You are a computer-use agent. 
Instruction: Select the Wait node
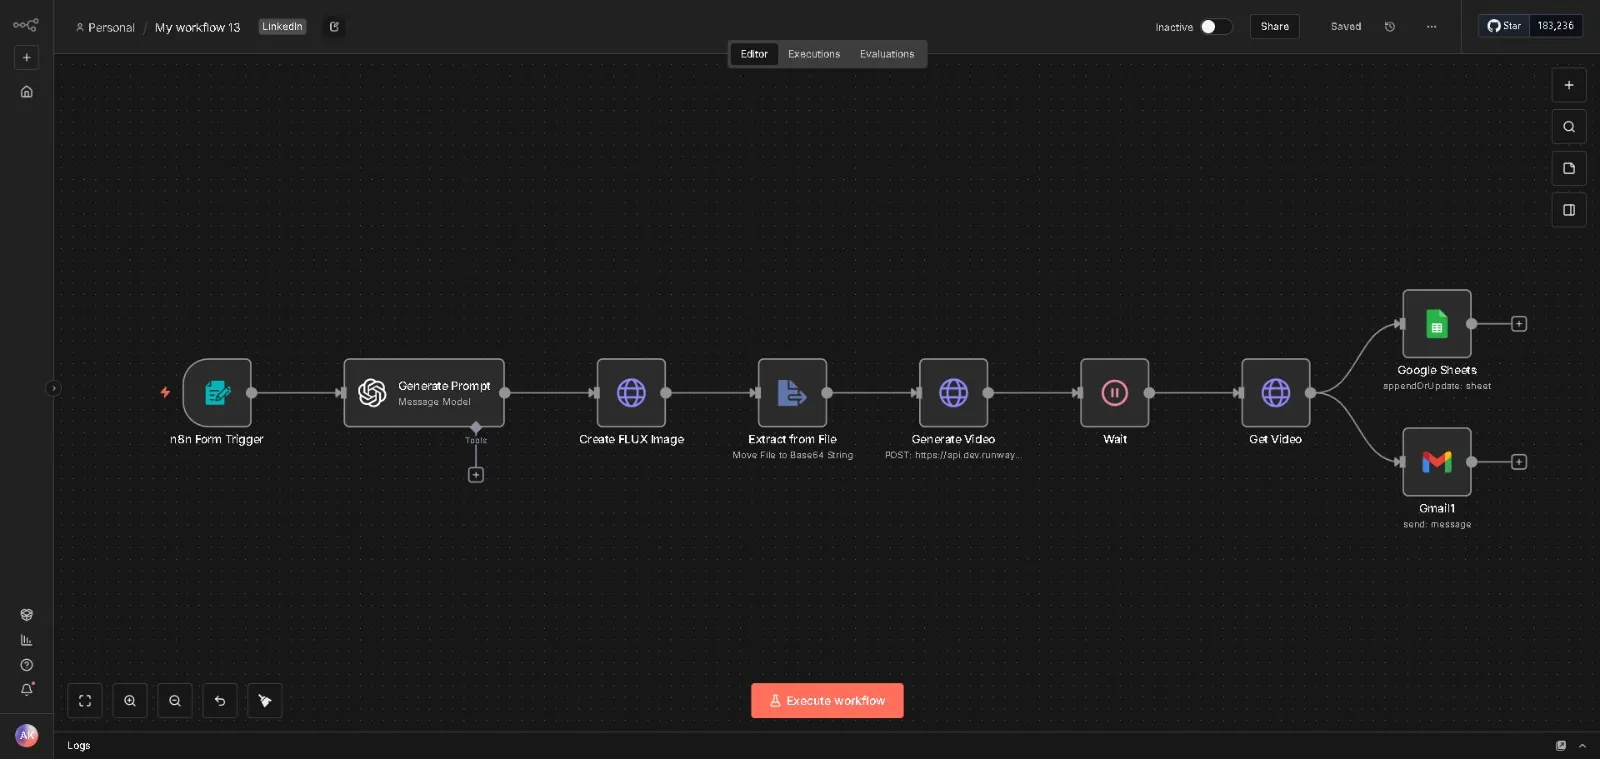tap(1114, 393)
